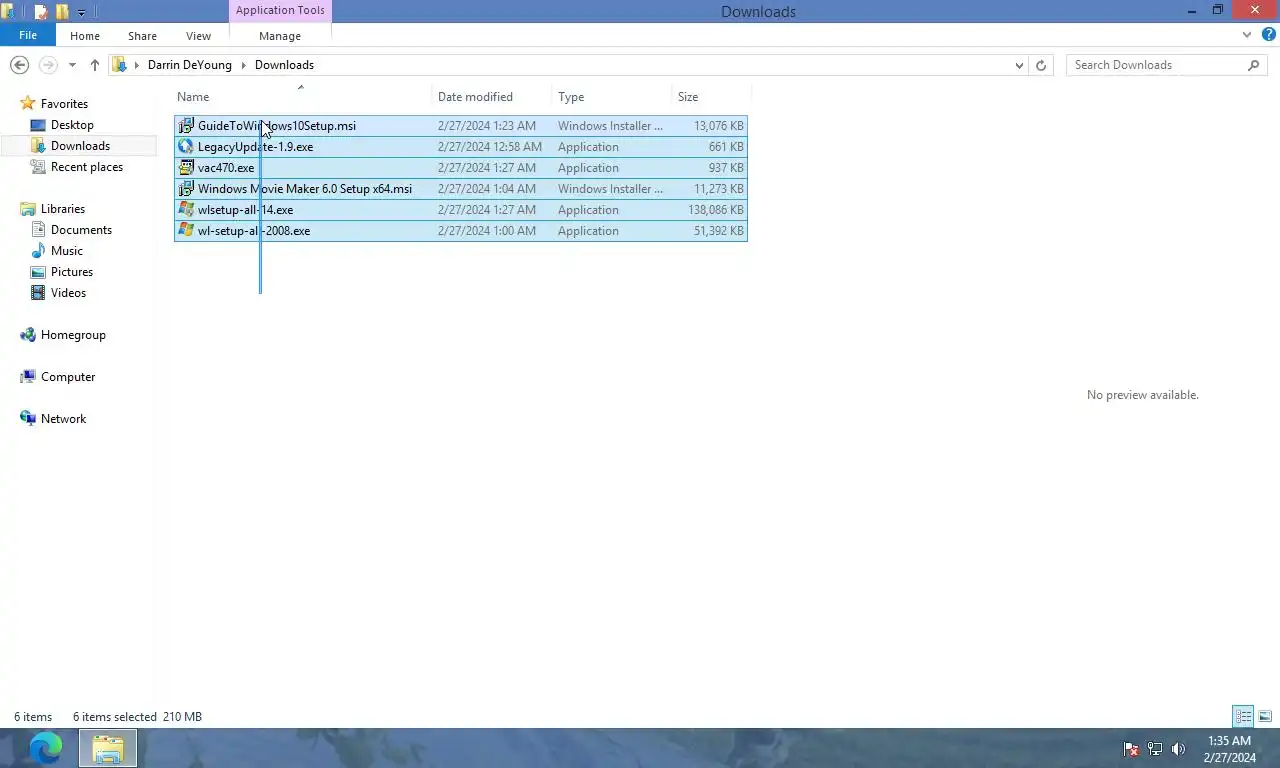Open the Documents library
The image size is (1280, 768).
click(81, 230)
